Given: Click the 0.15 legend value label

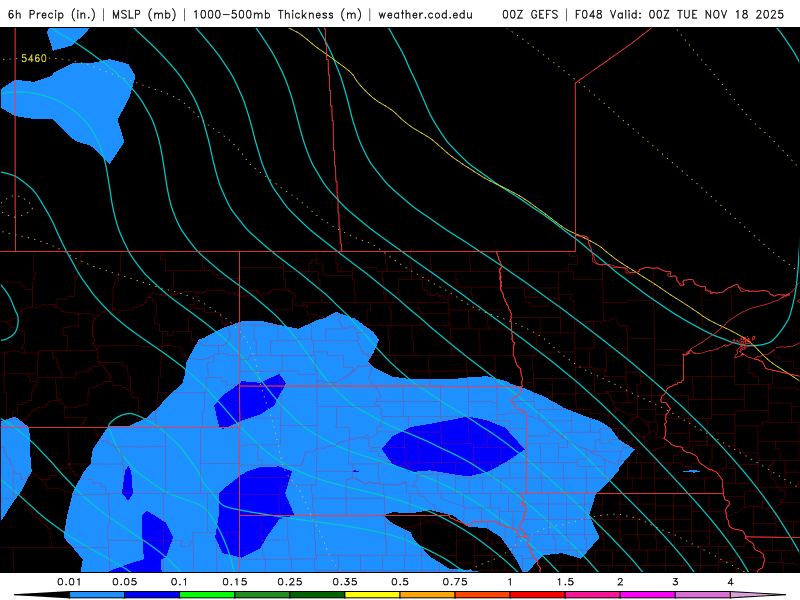Looking at the screenshot, I should click(x=235, y=582).
